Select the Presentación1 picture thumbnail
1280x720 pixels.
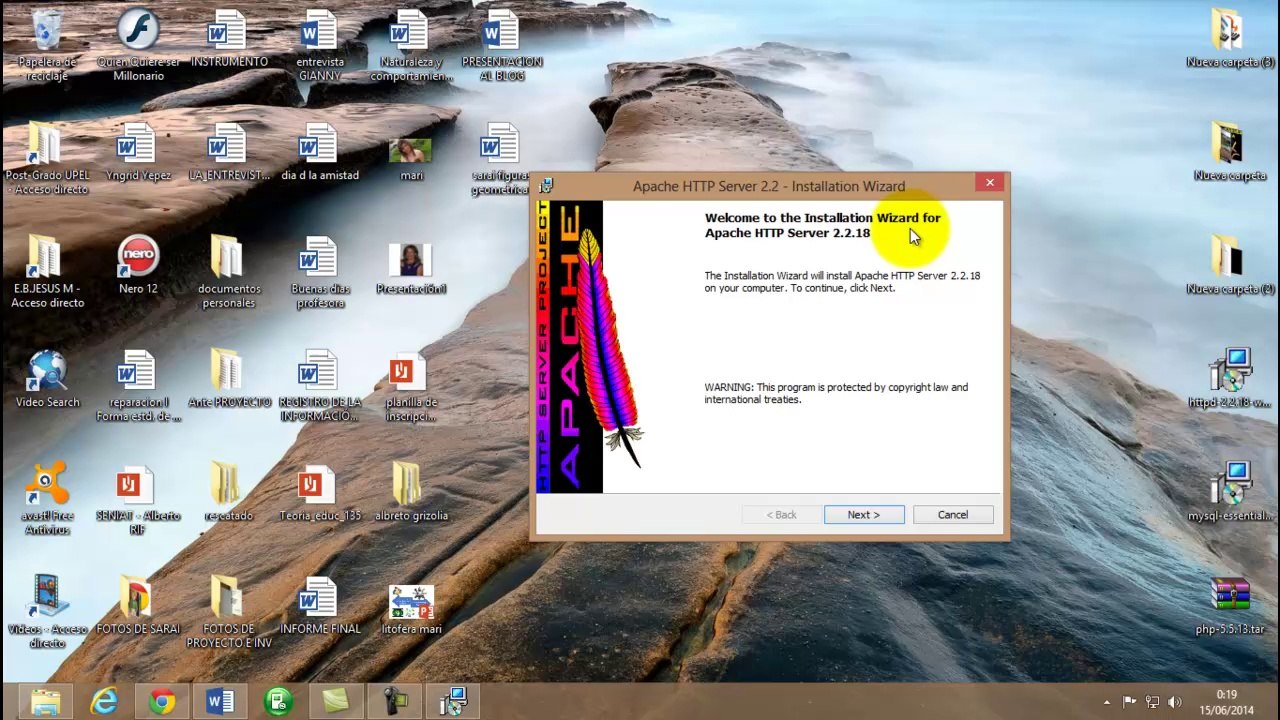pyautogui.click(x=411, y=268)
